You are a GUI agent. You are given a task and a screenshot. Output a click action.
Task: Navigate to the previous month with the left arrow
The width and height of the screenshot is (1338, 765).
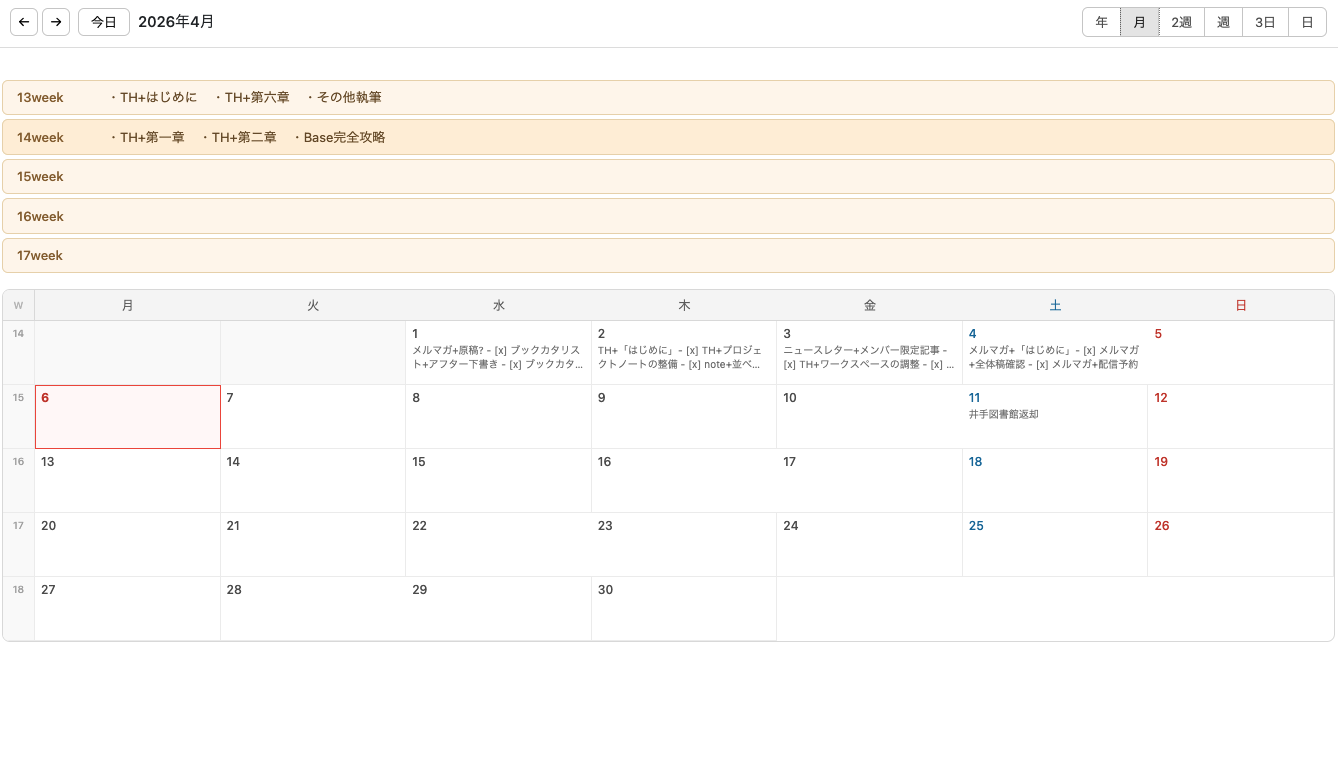[23, 21]
